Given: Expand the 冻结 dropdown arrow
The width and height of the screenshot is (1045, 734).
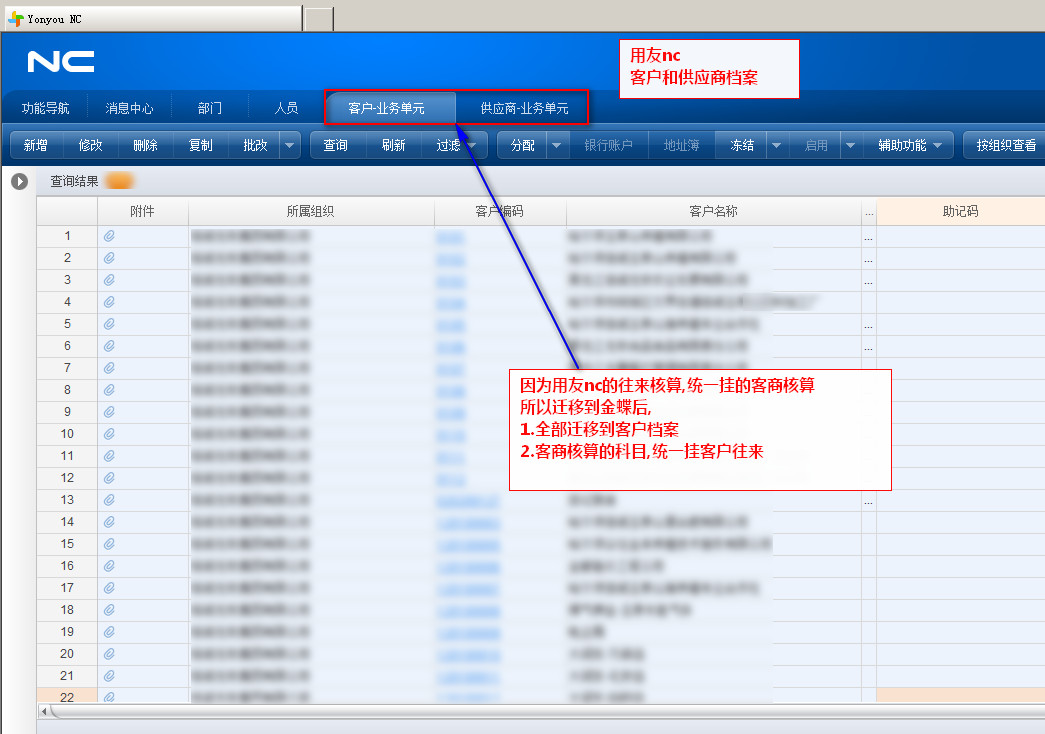Looking at the screenshot, I should [777, 146].
